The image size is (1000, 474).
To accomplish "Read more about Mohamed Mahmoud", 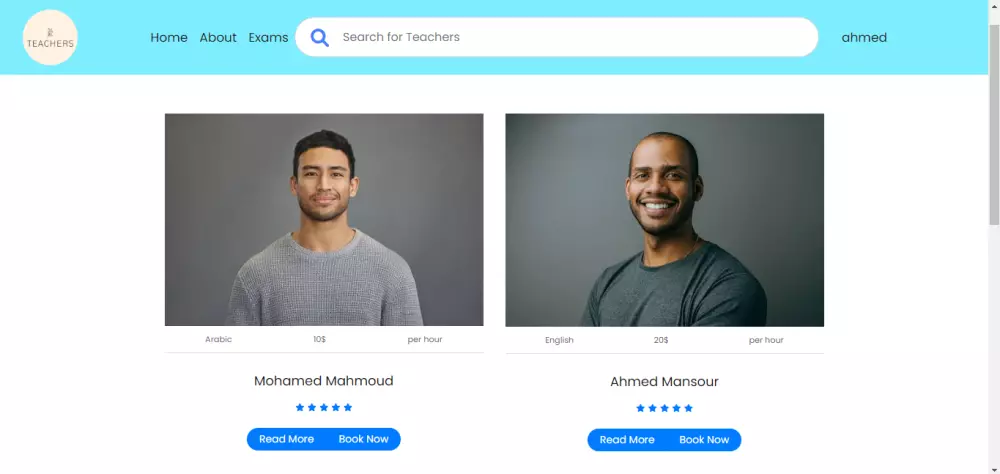I will [286, 439].
